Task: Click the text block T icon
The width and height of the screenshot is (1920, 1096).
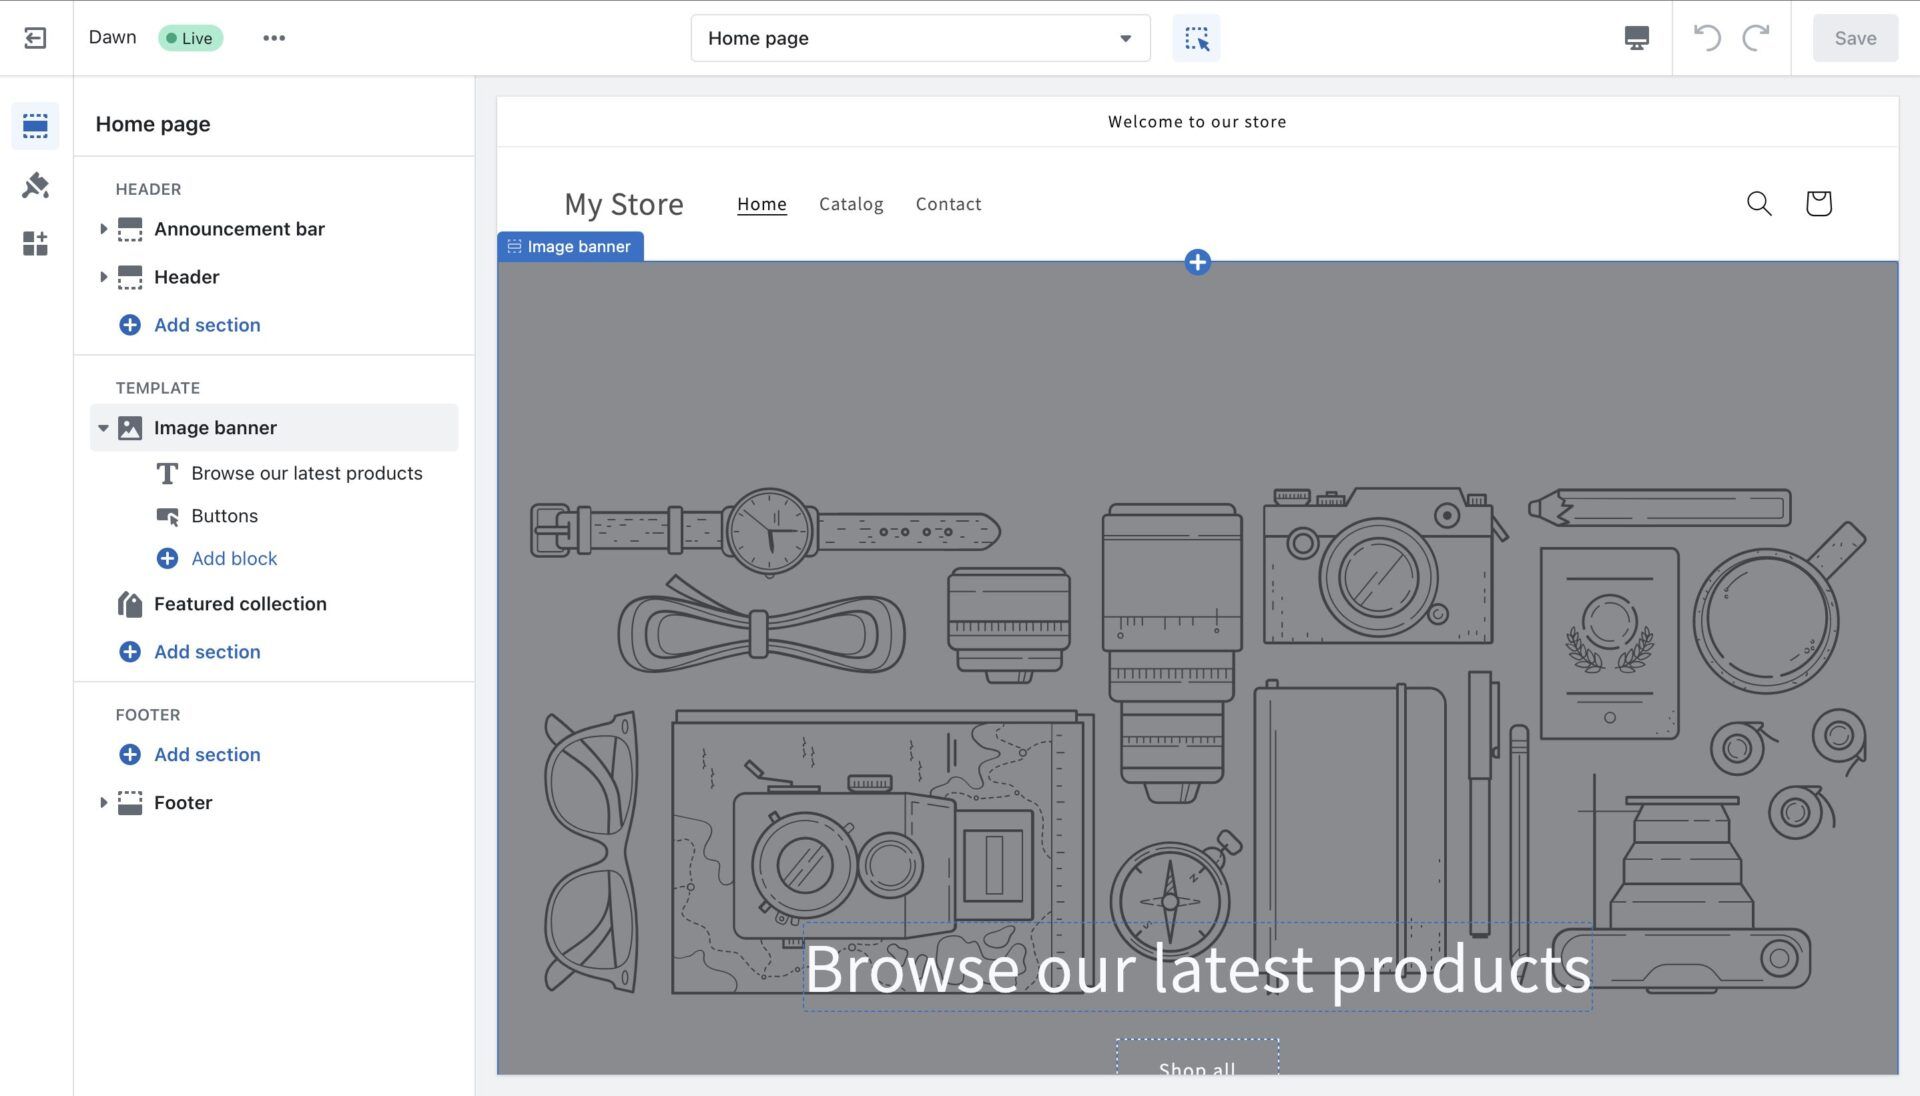Action: coord(167,473)
